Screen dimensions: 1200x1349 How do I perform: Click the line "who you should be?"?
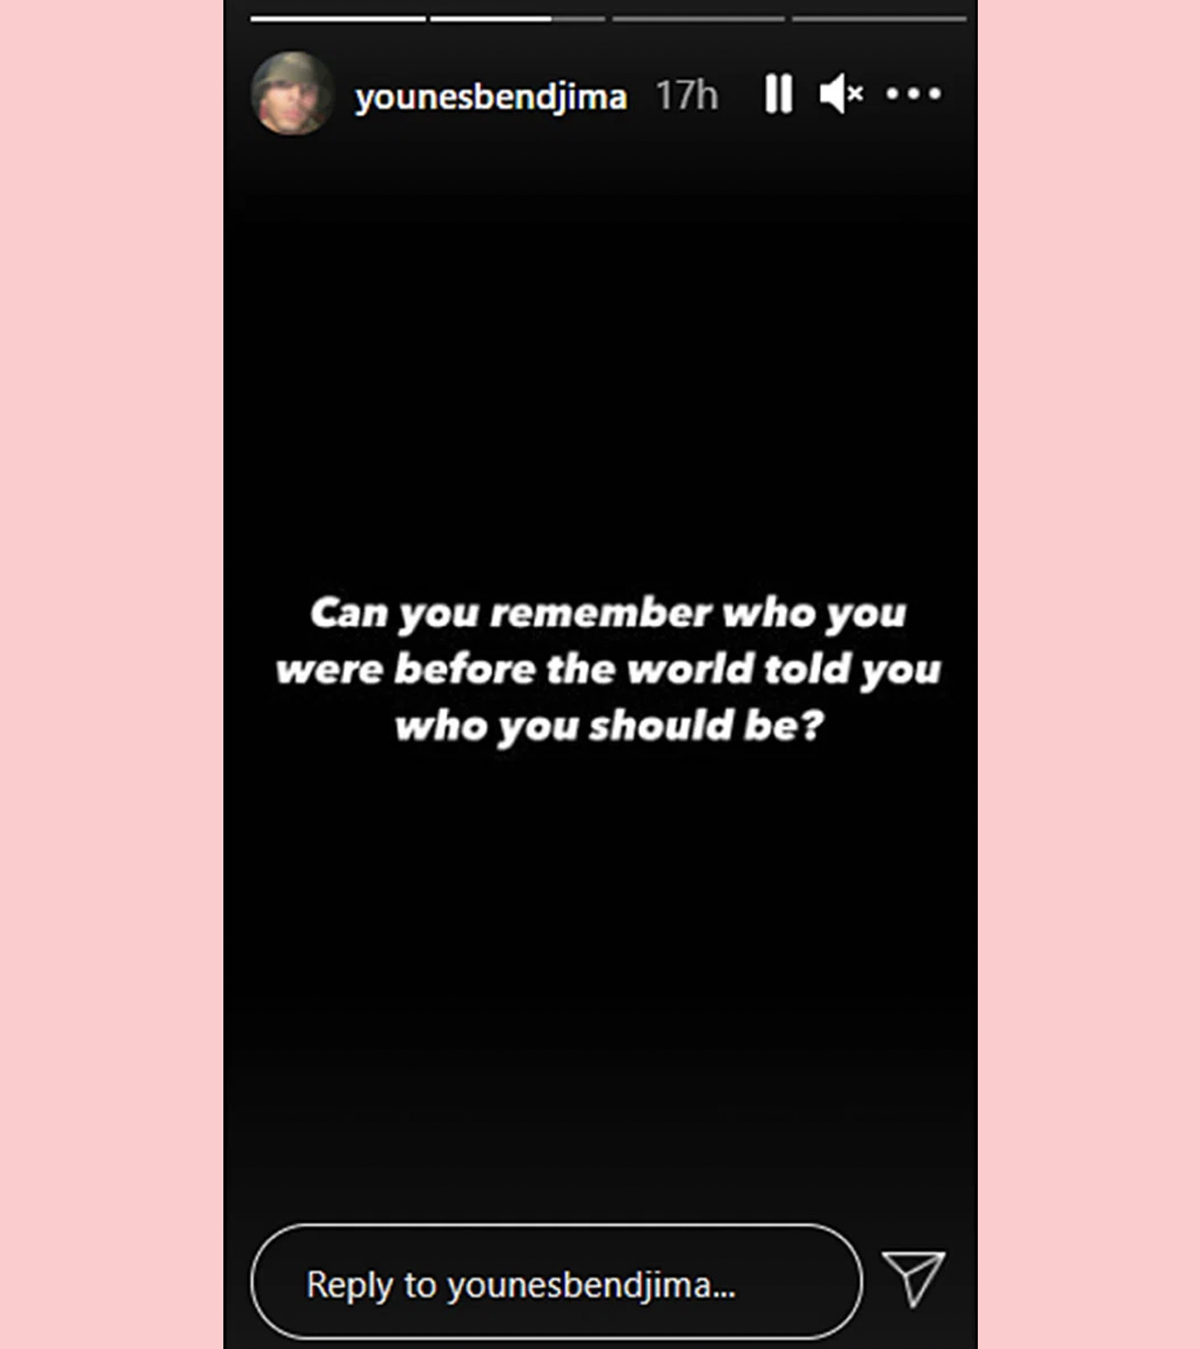(x=608, y=725)
